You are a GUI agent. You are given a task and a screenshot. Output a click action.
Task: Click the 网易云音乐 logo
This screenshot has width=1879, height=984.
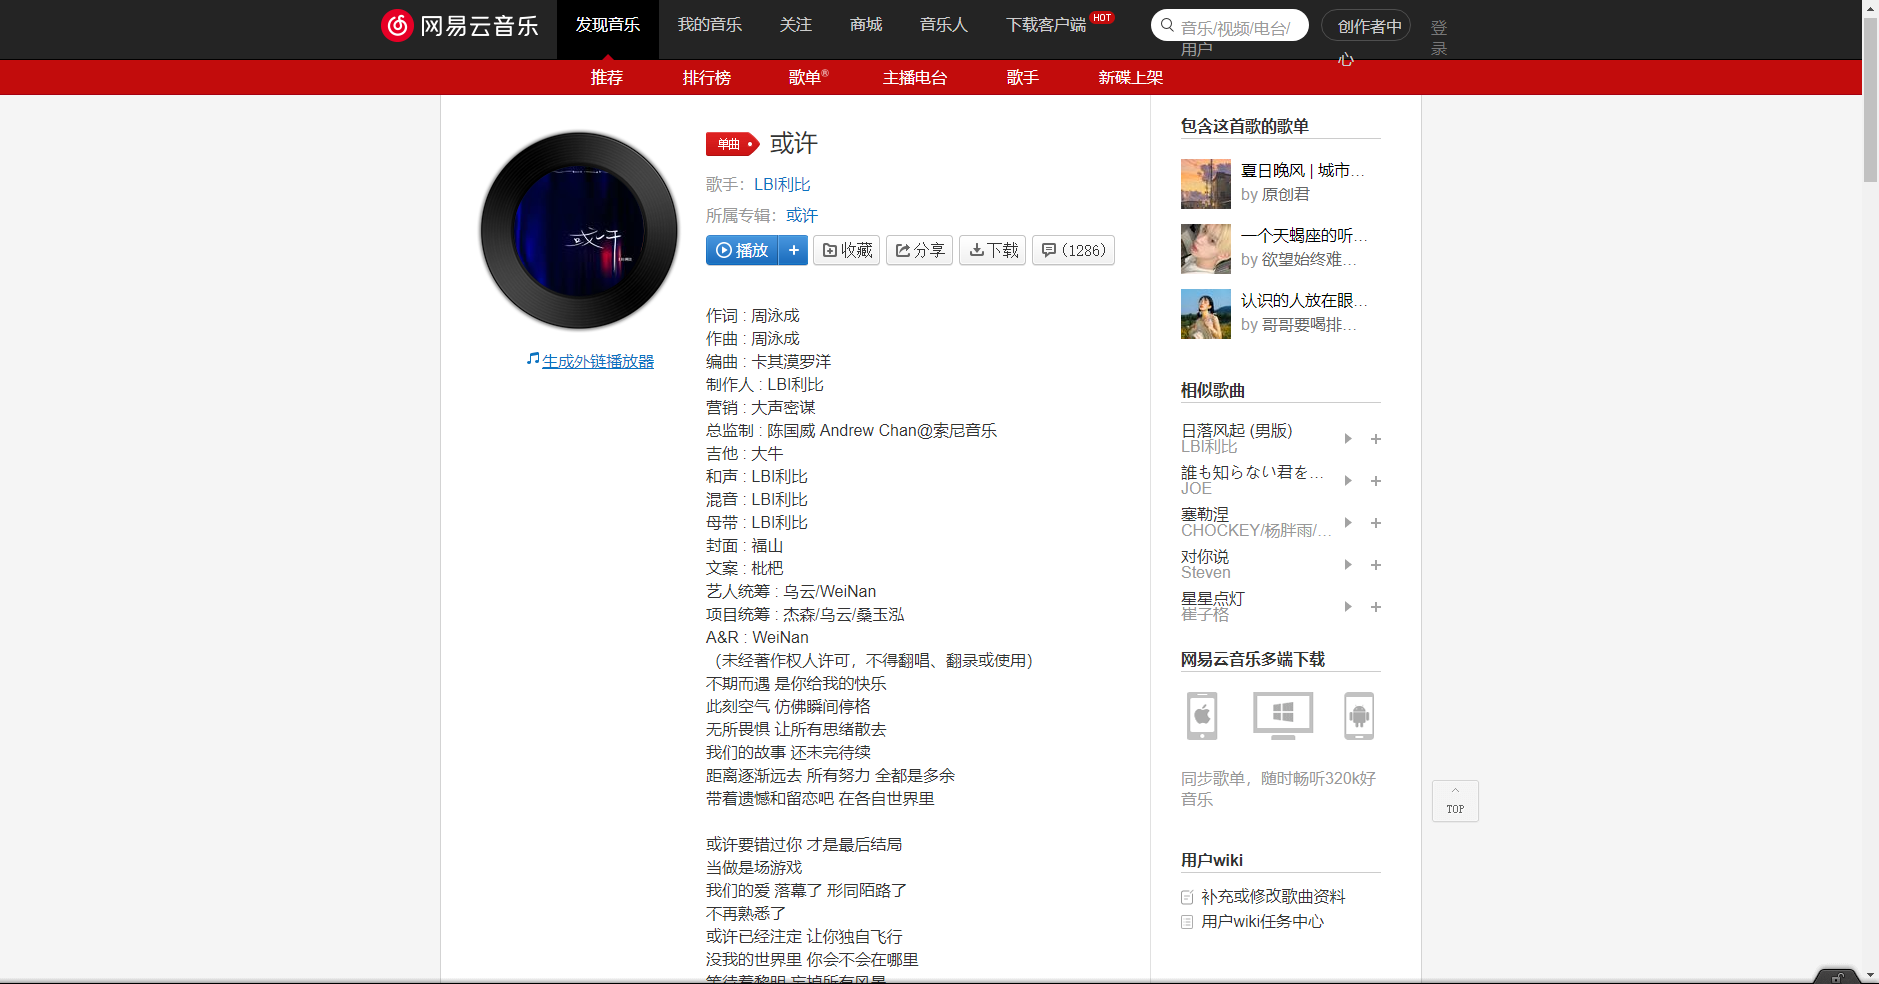459,25
